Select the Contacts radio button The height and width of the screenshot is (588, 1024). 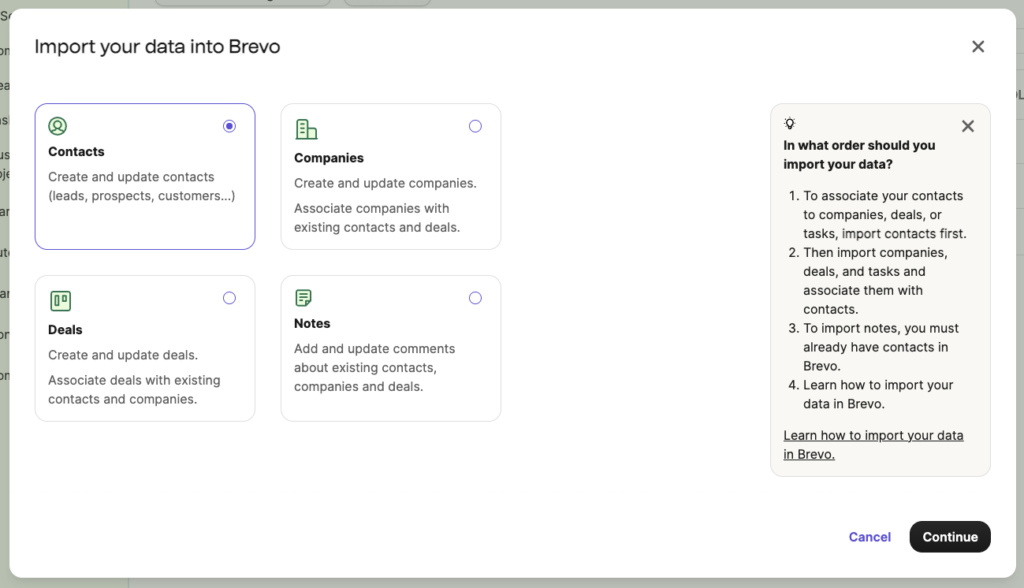(229, 126)
